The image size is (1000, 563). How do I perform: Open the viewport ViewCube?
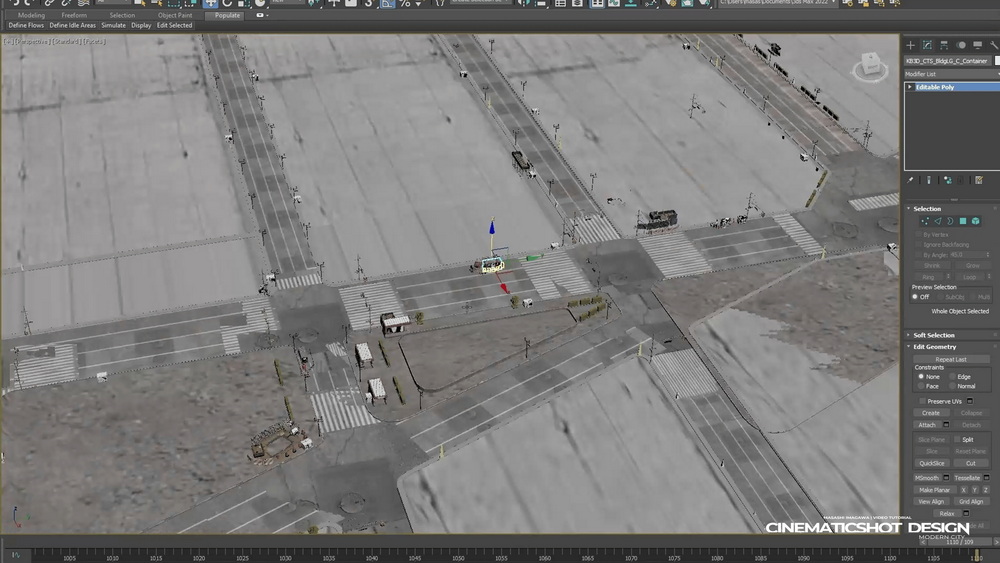click(871, 66)
